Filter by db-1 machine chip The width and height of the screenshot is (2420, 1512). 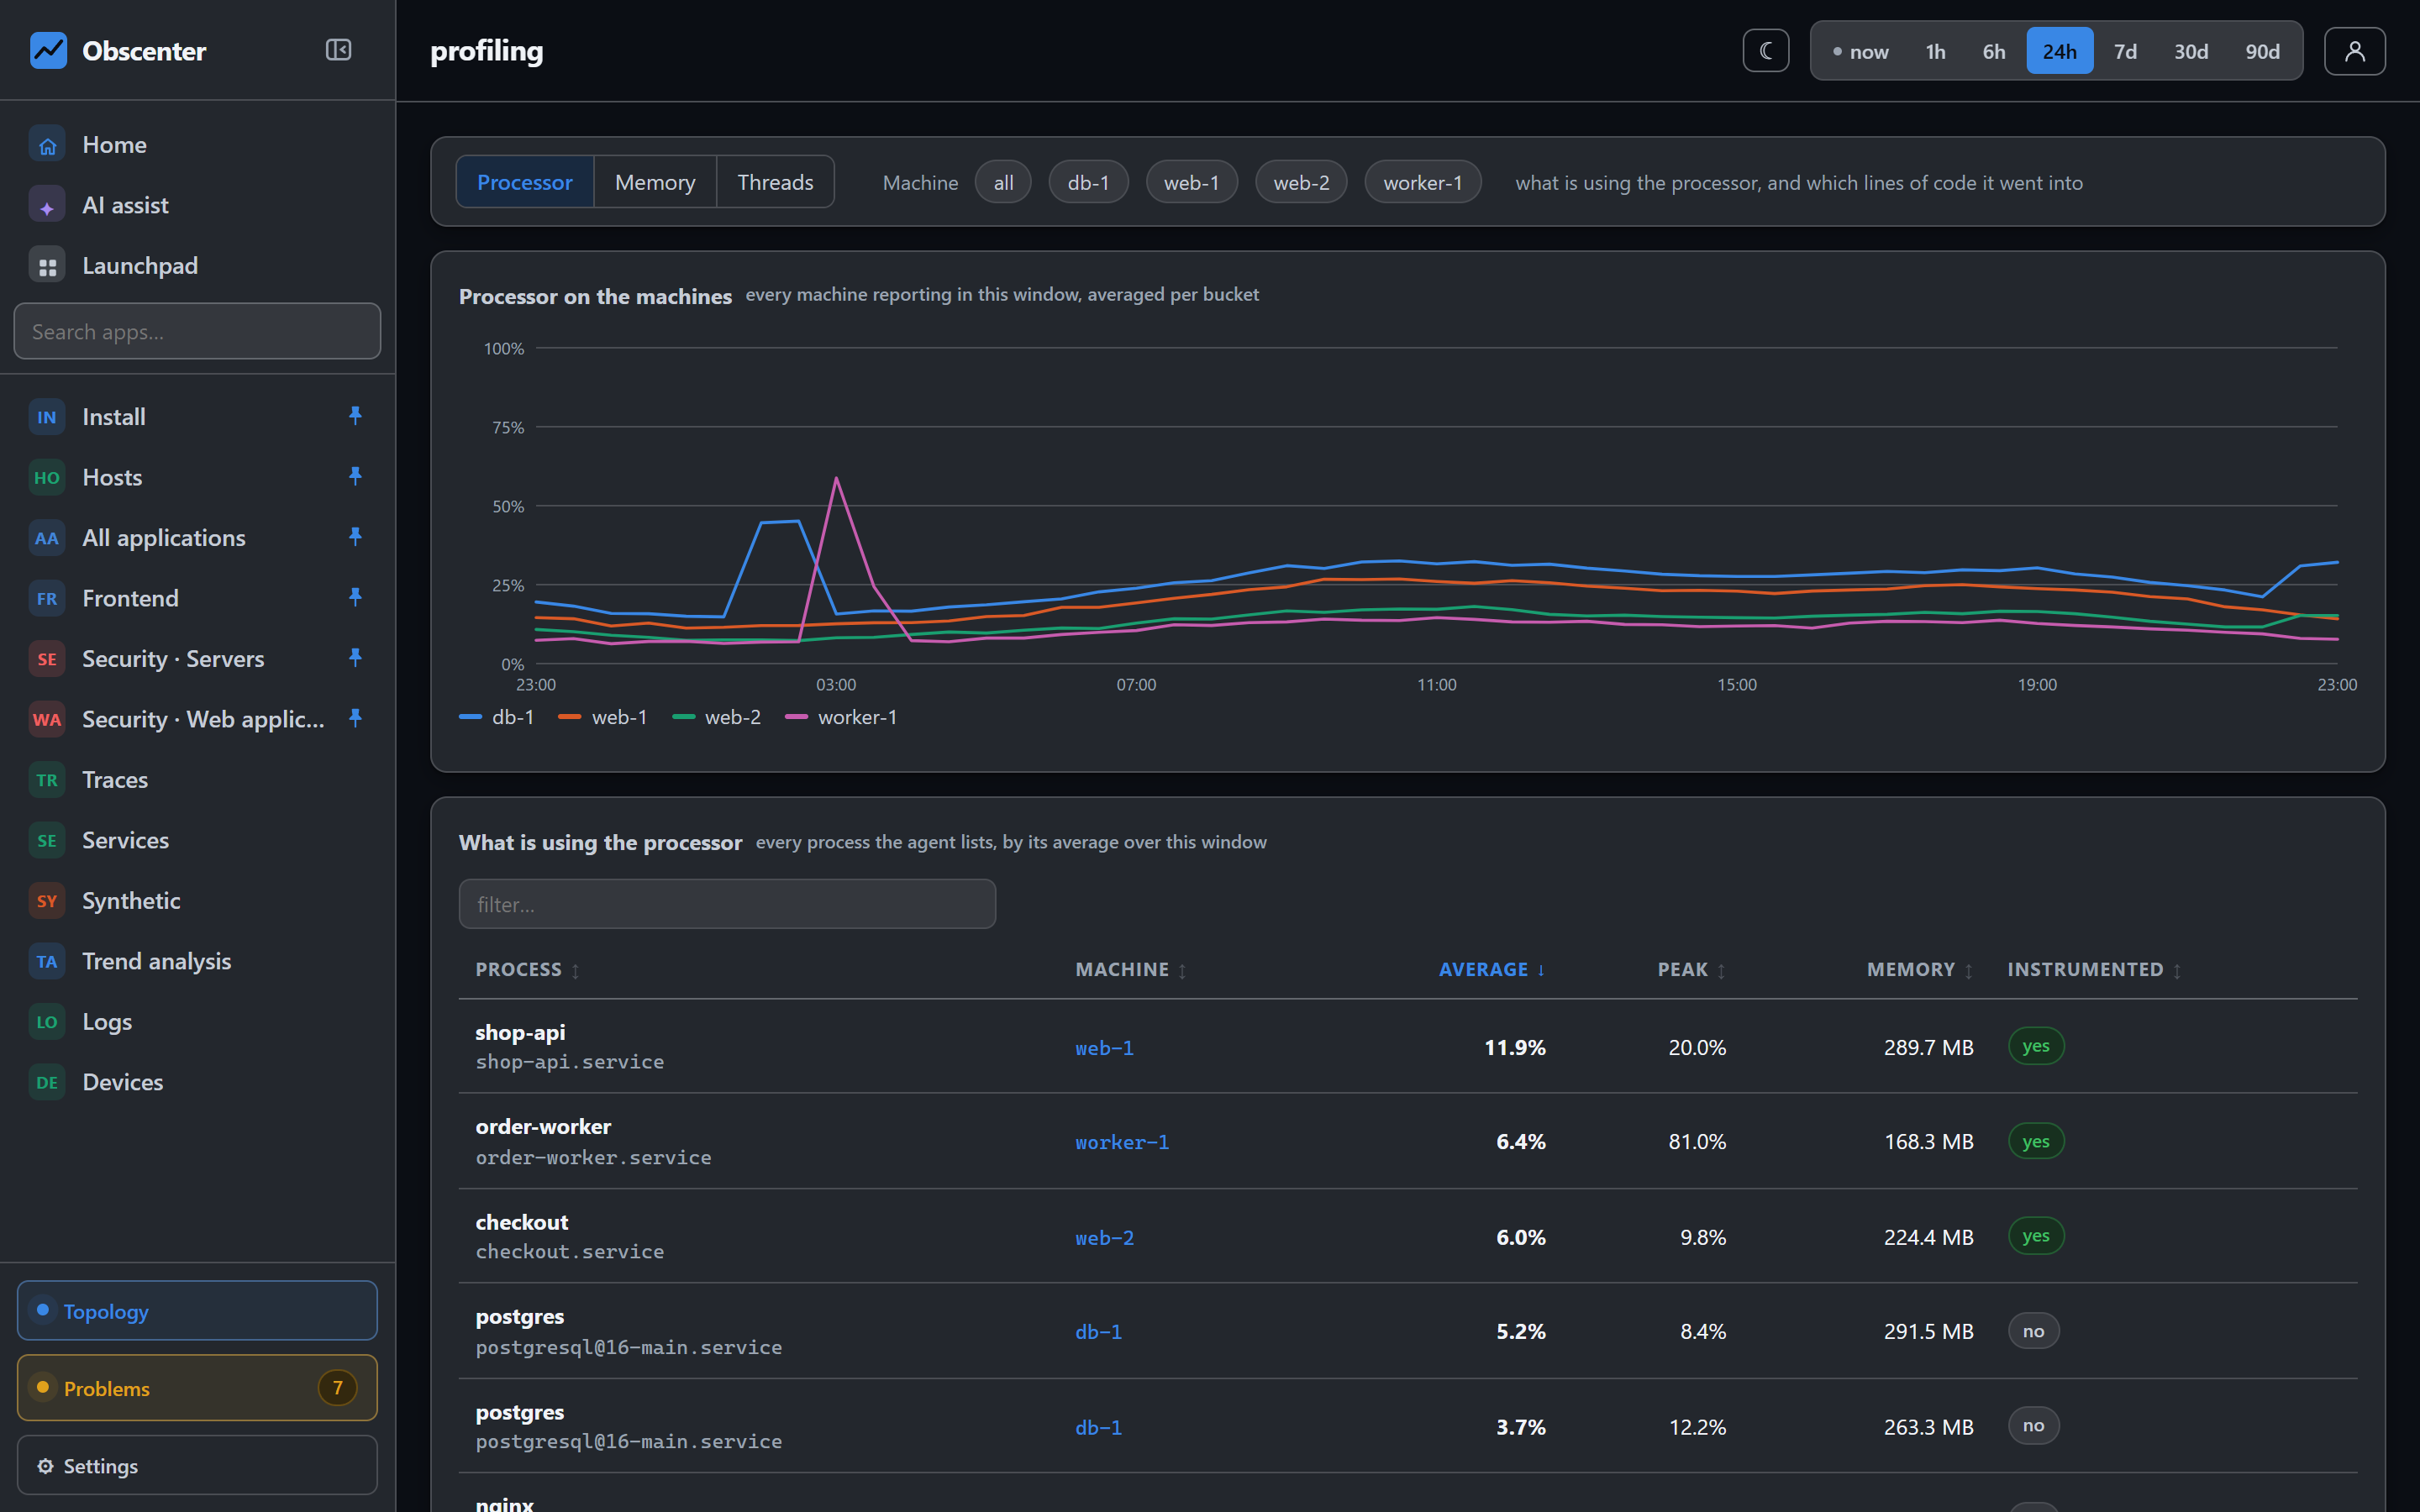pos(1088,182)
